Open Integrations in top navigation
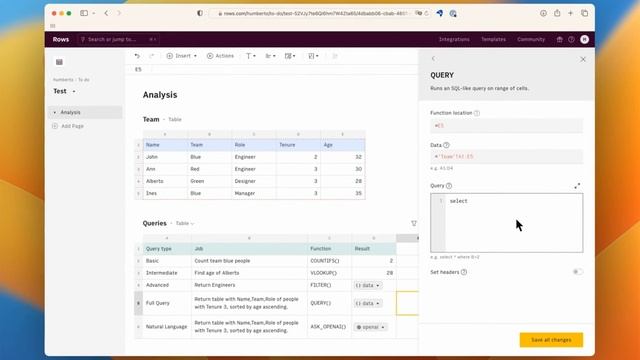 [x=454, y=39]
